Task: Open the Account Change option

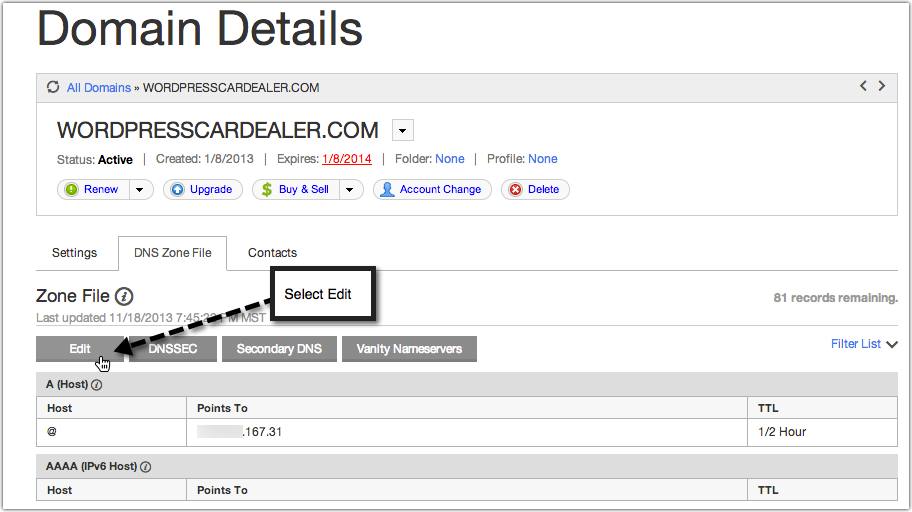Action: click(x=432, y=190)
